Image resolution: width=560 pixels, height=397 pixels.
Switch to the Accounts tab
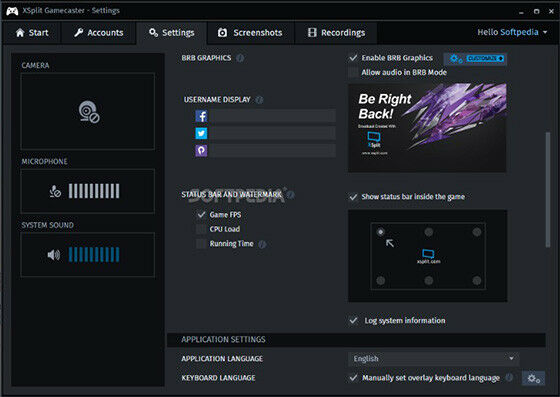coord(99,33)
